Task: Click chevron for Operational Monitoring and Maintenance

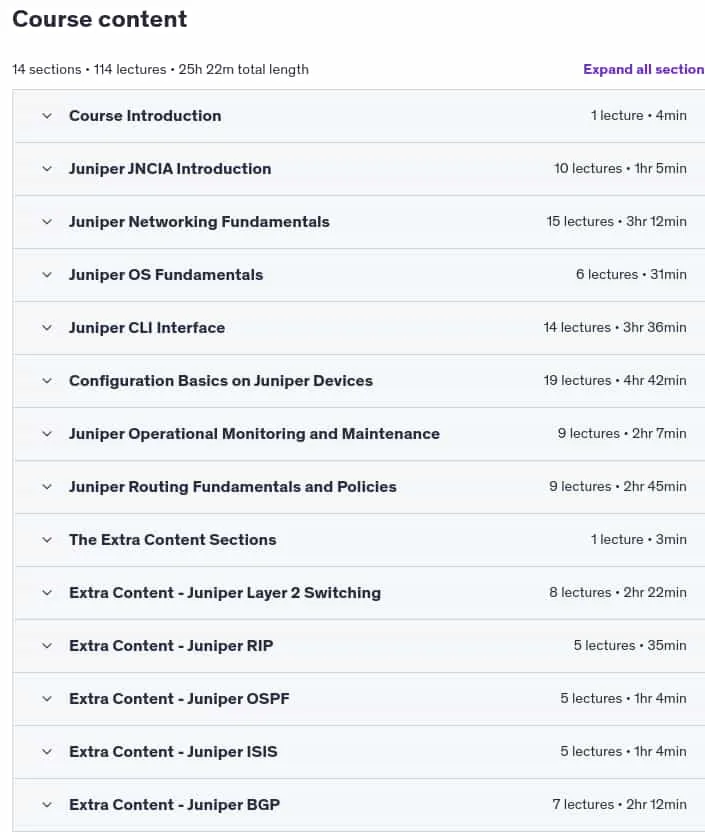Action: tap(47, 434)
